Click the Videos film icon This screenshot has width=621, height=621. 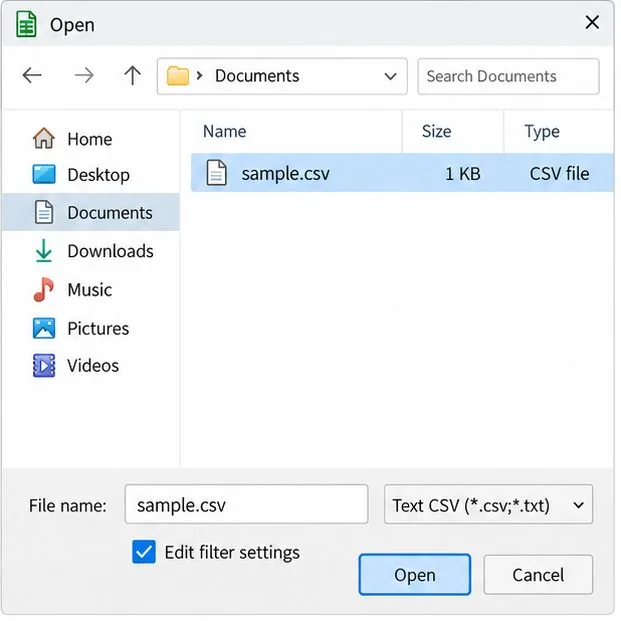tap(44, 365)
